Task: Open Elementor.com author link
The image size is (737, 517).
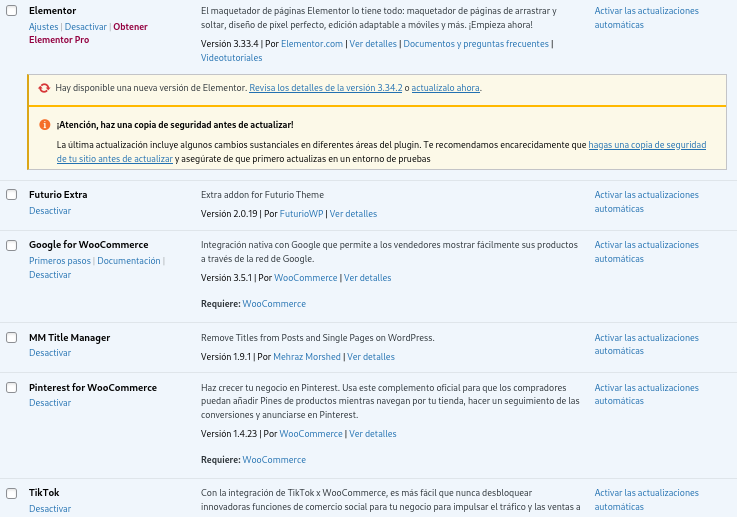Action: pyautogui.click(x=312, y=44)
